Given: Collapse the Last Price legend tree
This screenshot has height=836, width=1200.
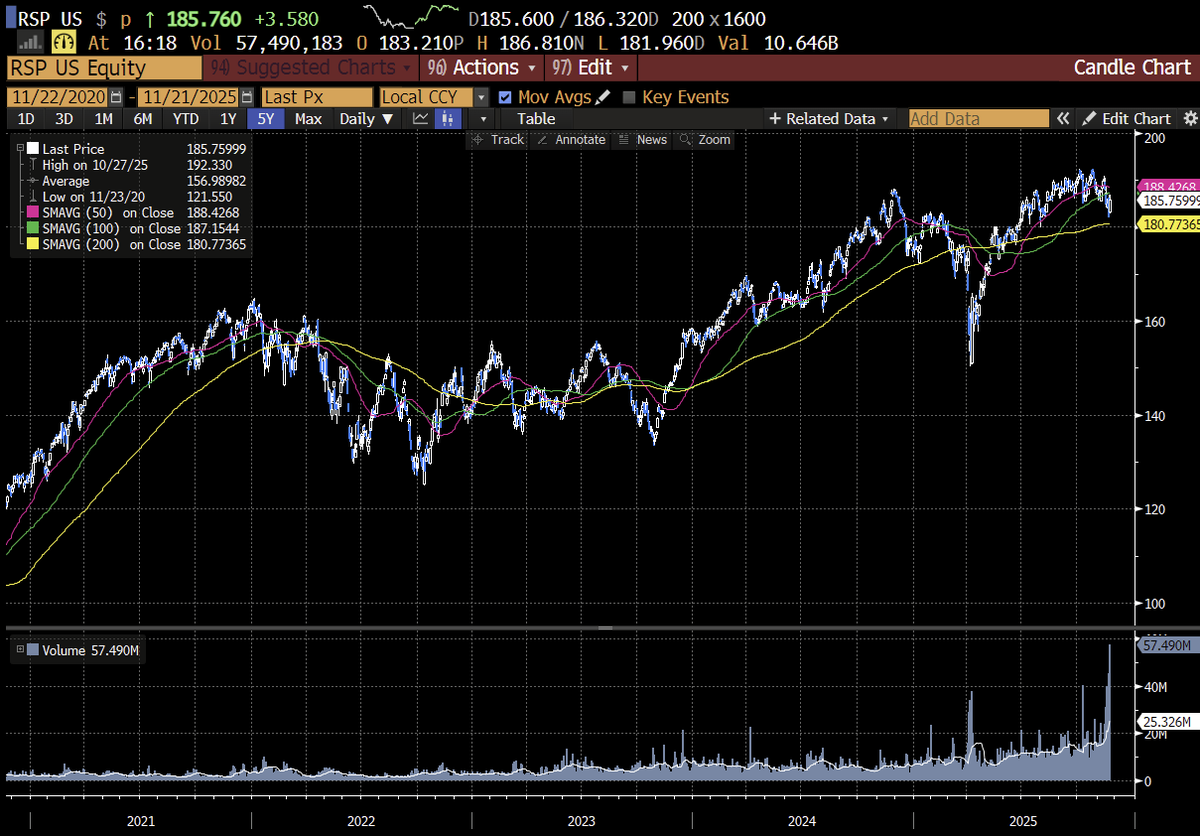Looking at the screenshot, I should [x=19, y=149].
